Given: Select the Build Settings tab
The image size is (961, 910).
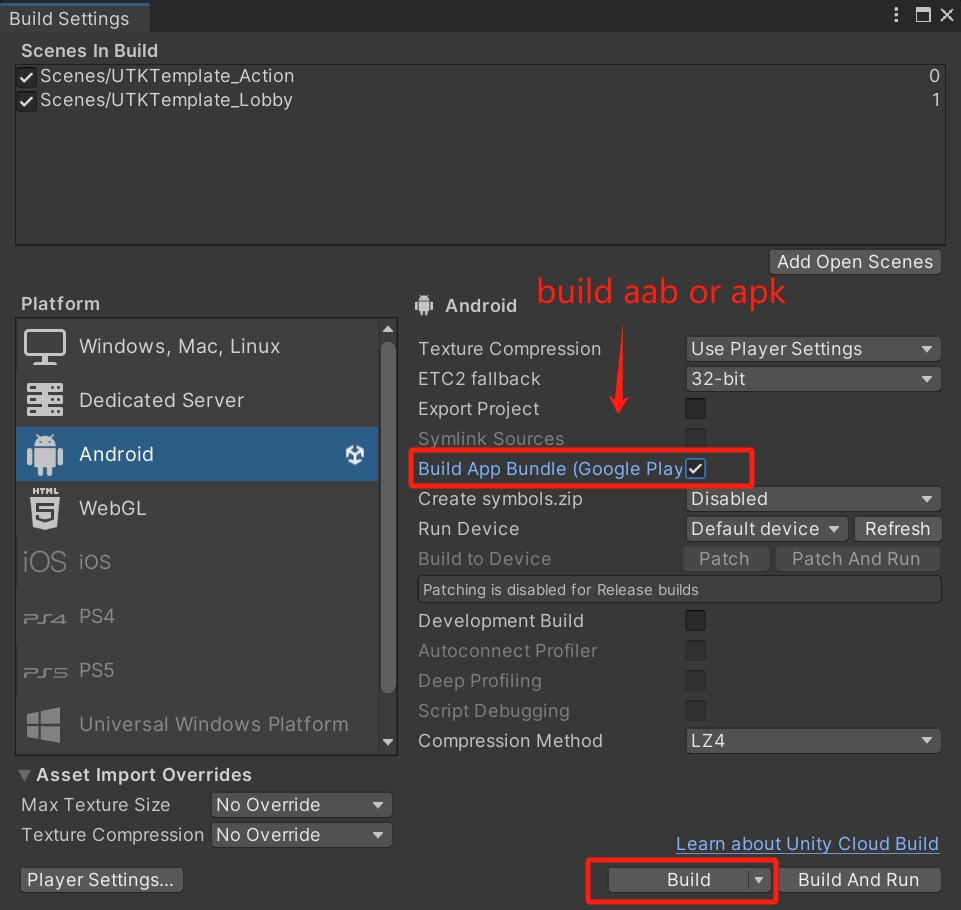Looking at the screenshot, I should pyautogui.click(x=70, y=18).
